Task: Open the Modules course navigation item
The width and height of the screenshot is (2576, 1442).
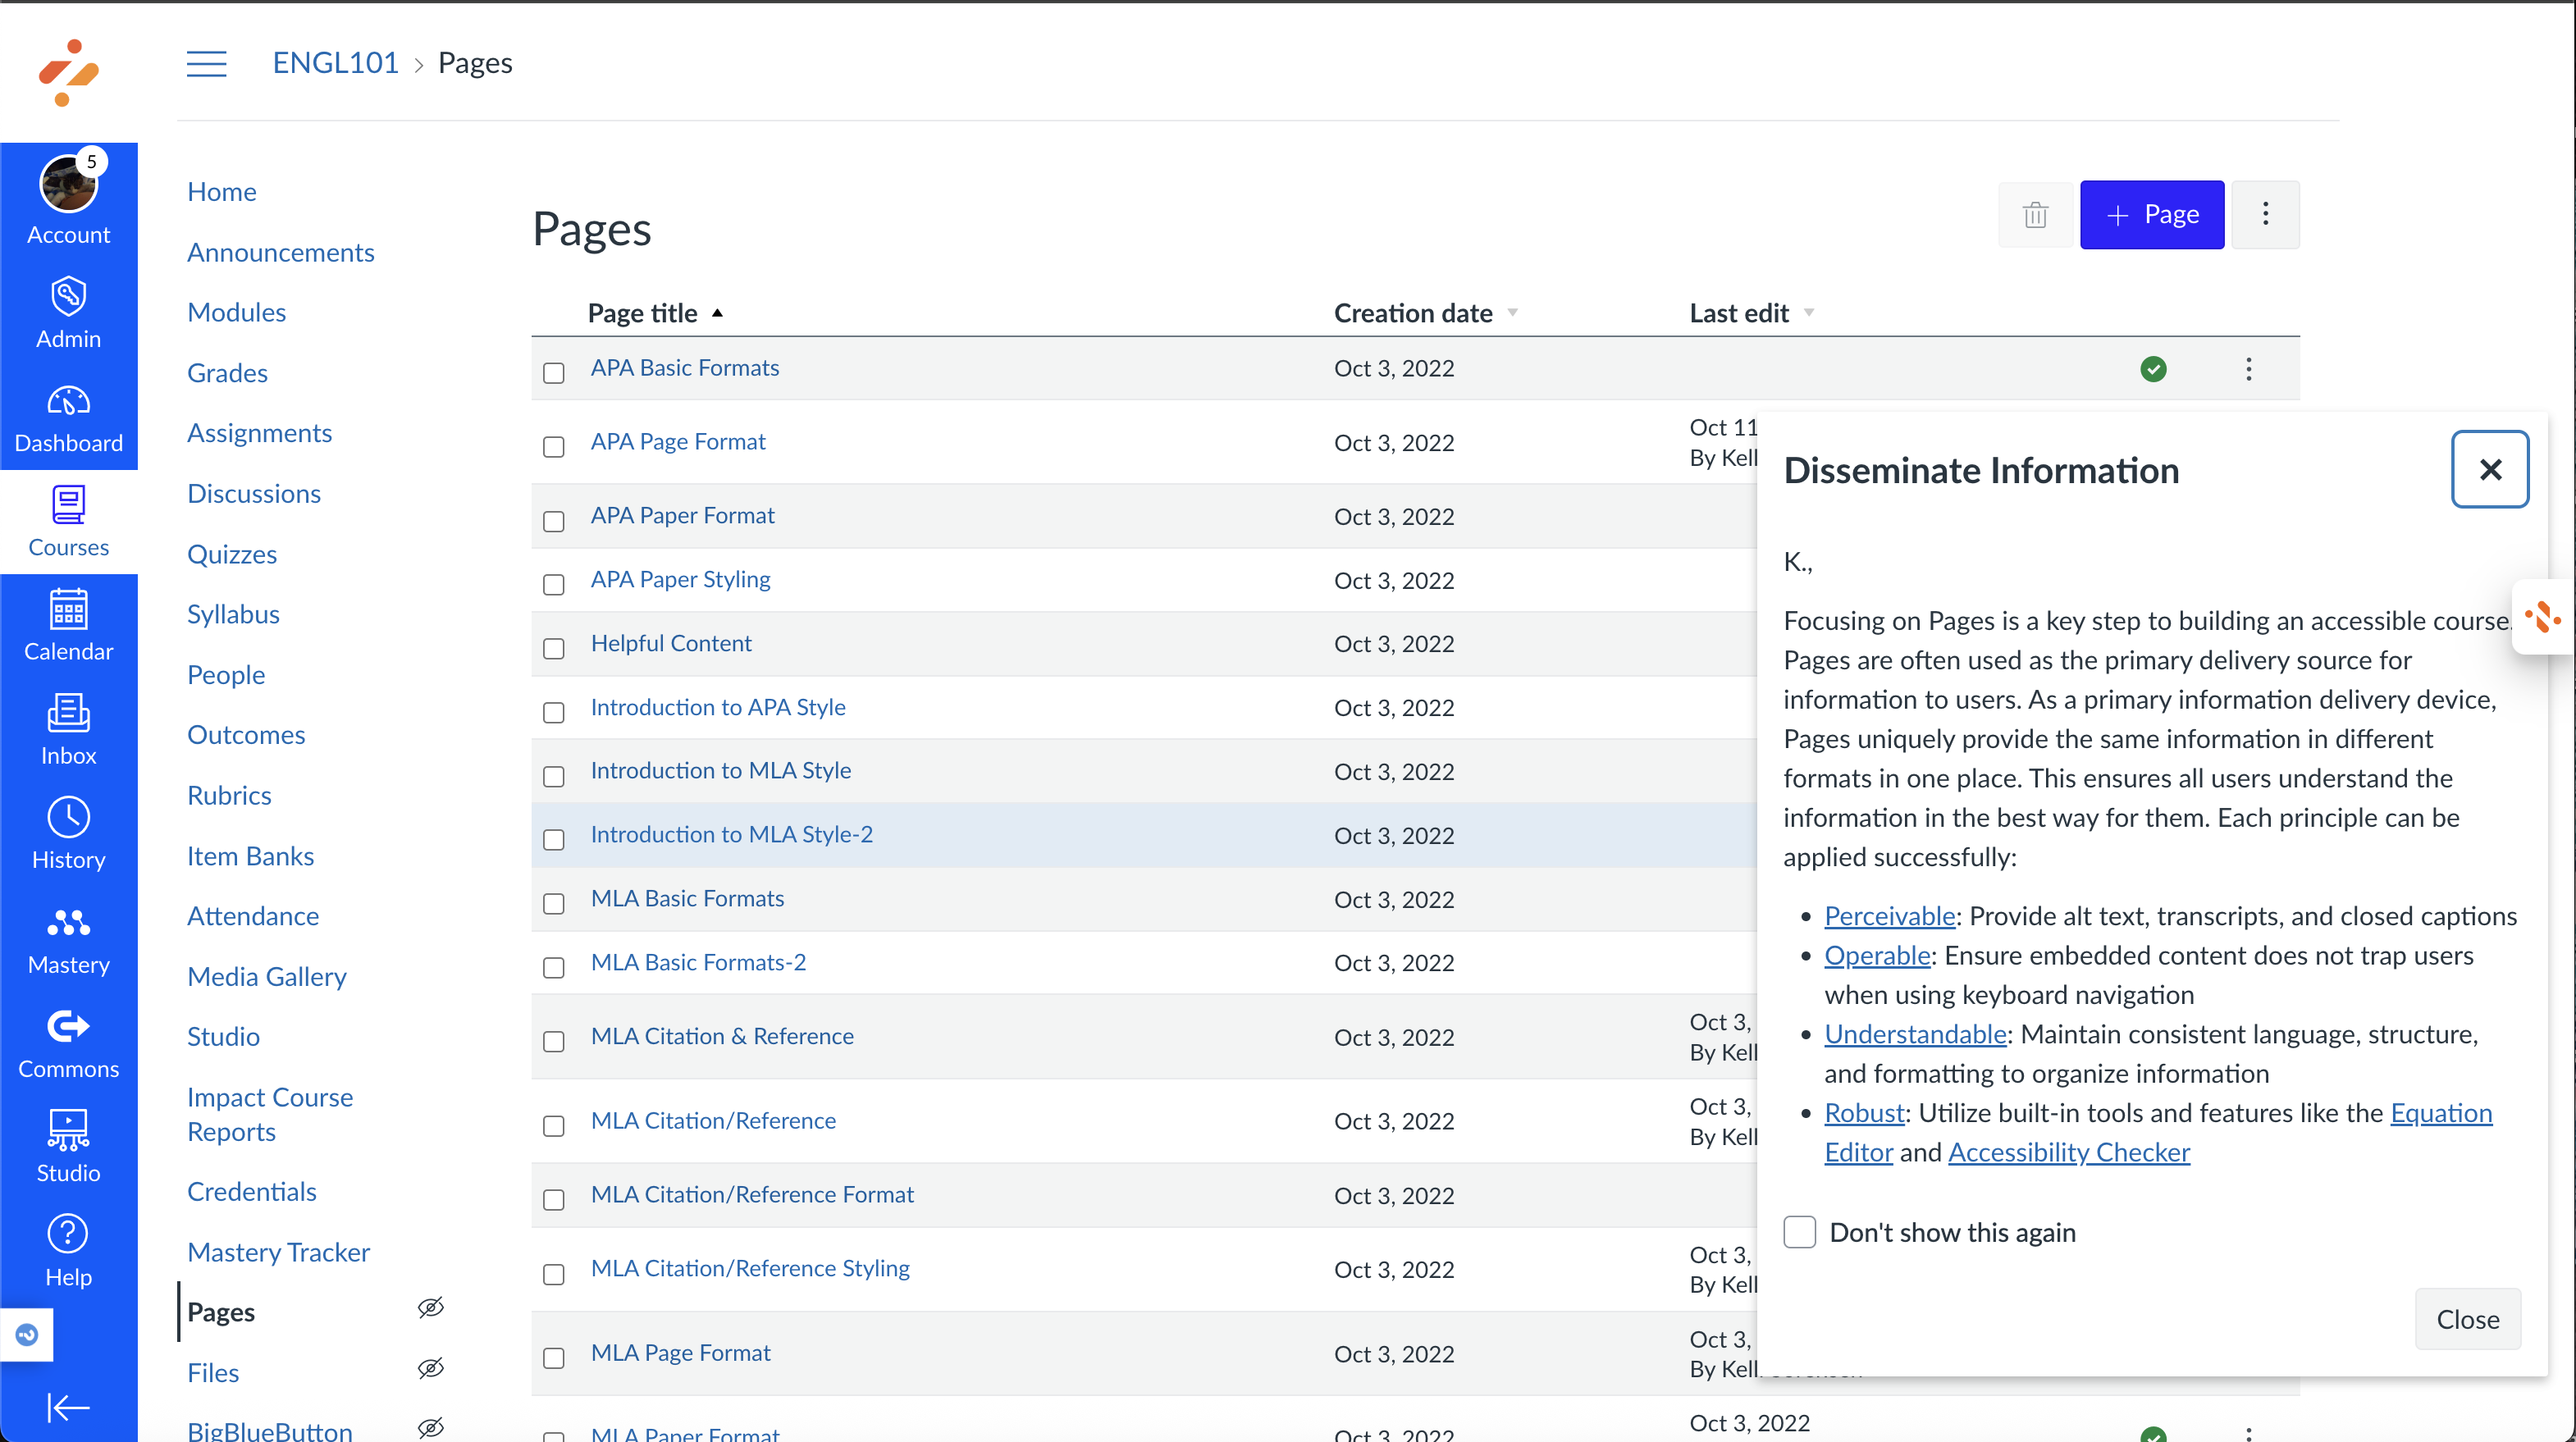Action: (x=236, y=312)
